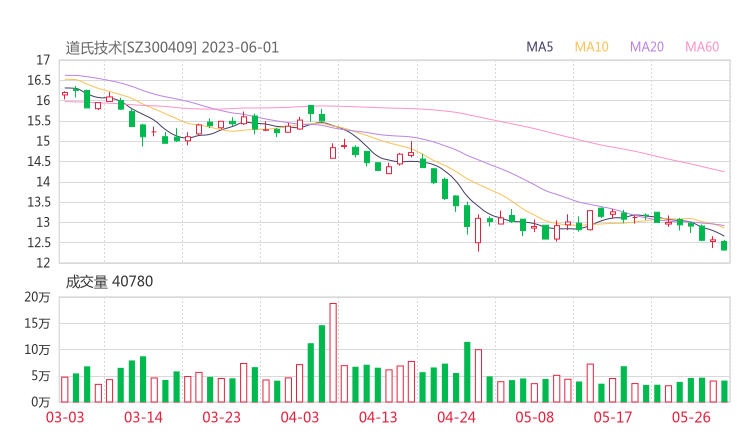The height and width of the screenshot is (440, 740).
Task: Click the last green candlestick on the right
Action: [x=724, y=245]
